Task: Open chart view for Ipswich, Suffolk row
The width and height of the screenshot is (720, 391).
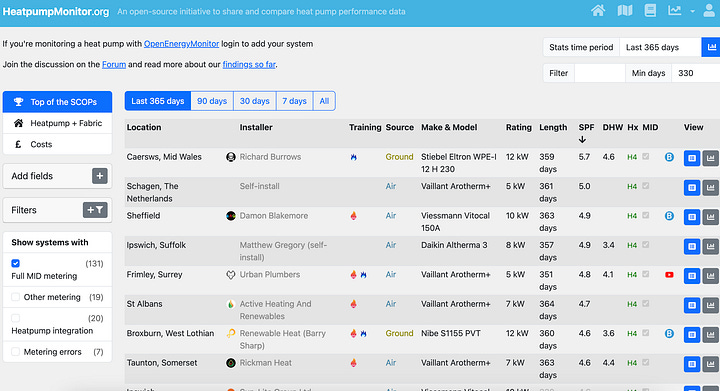Action: click(710, 246)
